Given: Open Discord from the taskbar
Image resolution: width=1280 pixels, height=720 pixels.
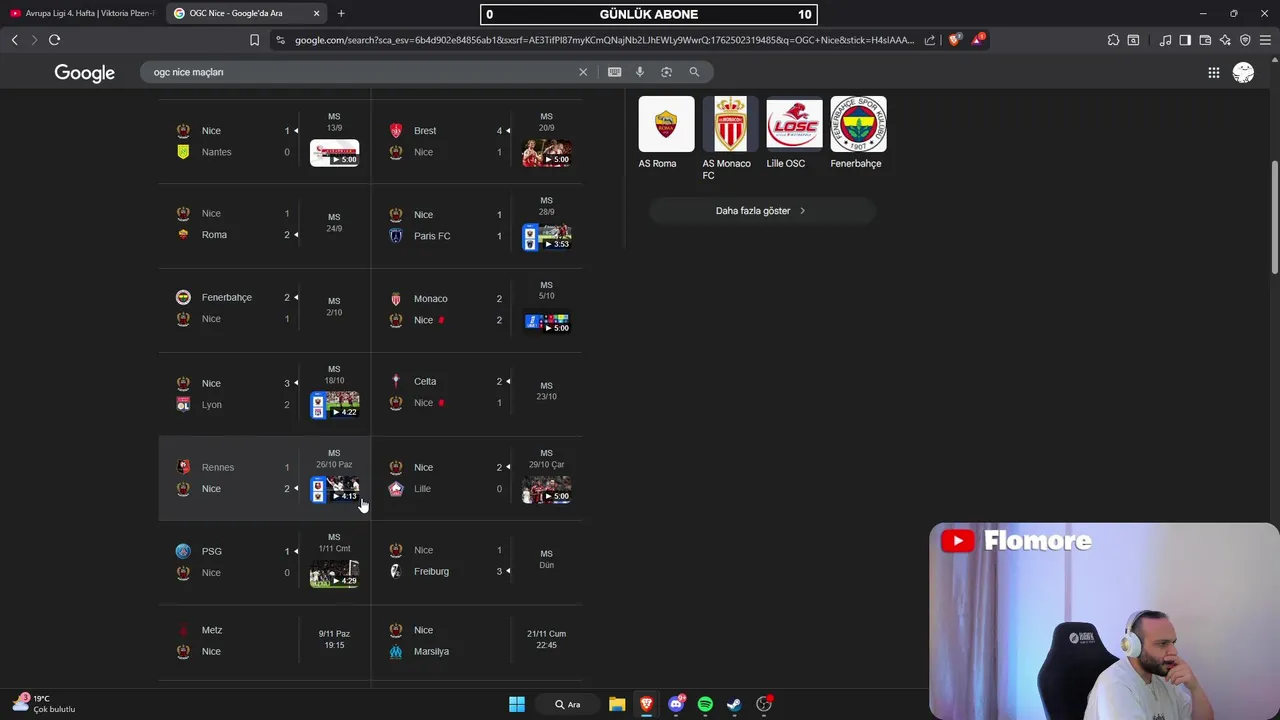Looking at the screenshot, I should pyautogui.click(x=676, y=704).
